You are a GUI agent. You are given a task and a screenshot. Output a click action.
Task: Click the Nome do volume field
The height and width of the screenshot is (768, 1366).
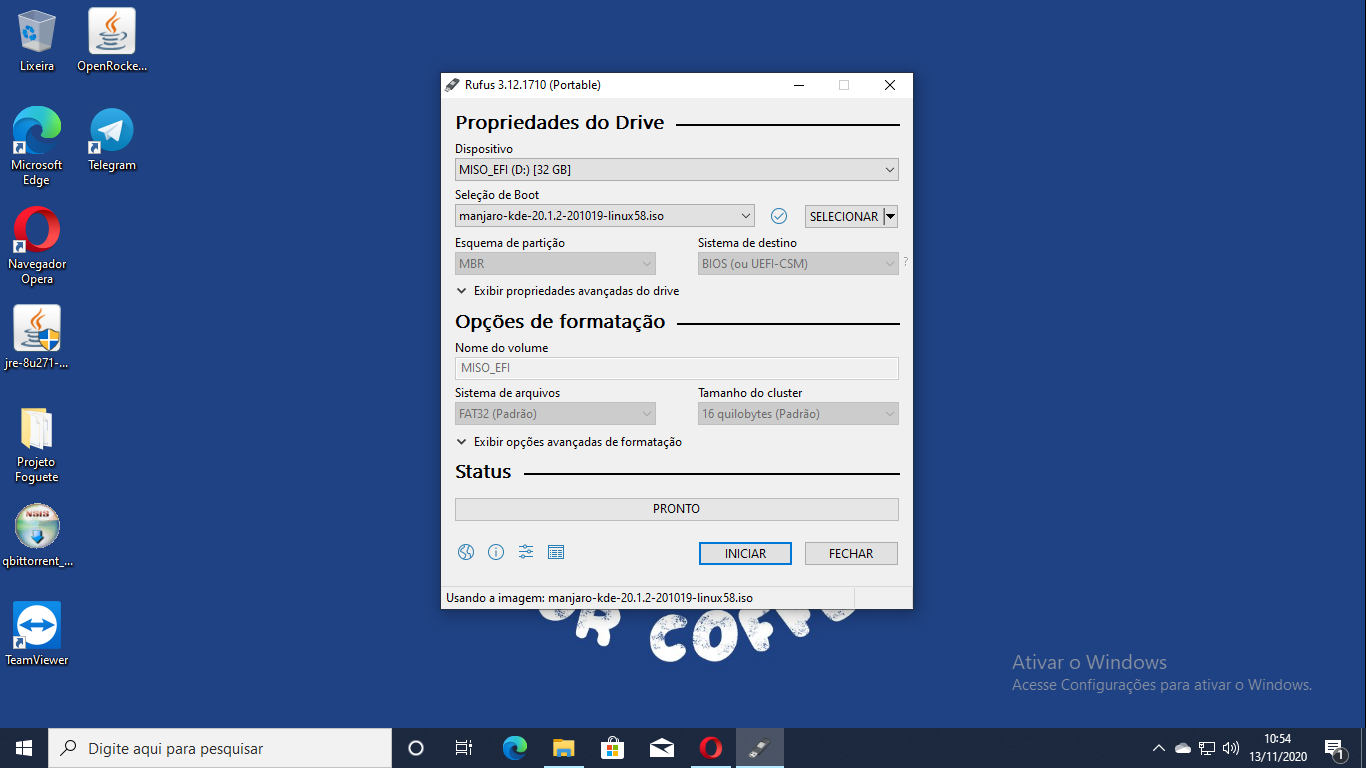pyautogui.click(x=677, y=368)
